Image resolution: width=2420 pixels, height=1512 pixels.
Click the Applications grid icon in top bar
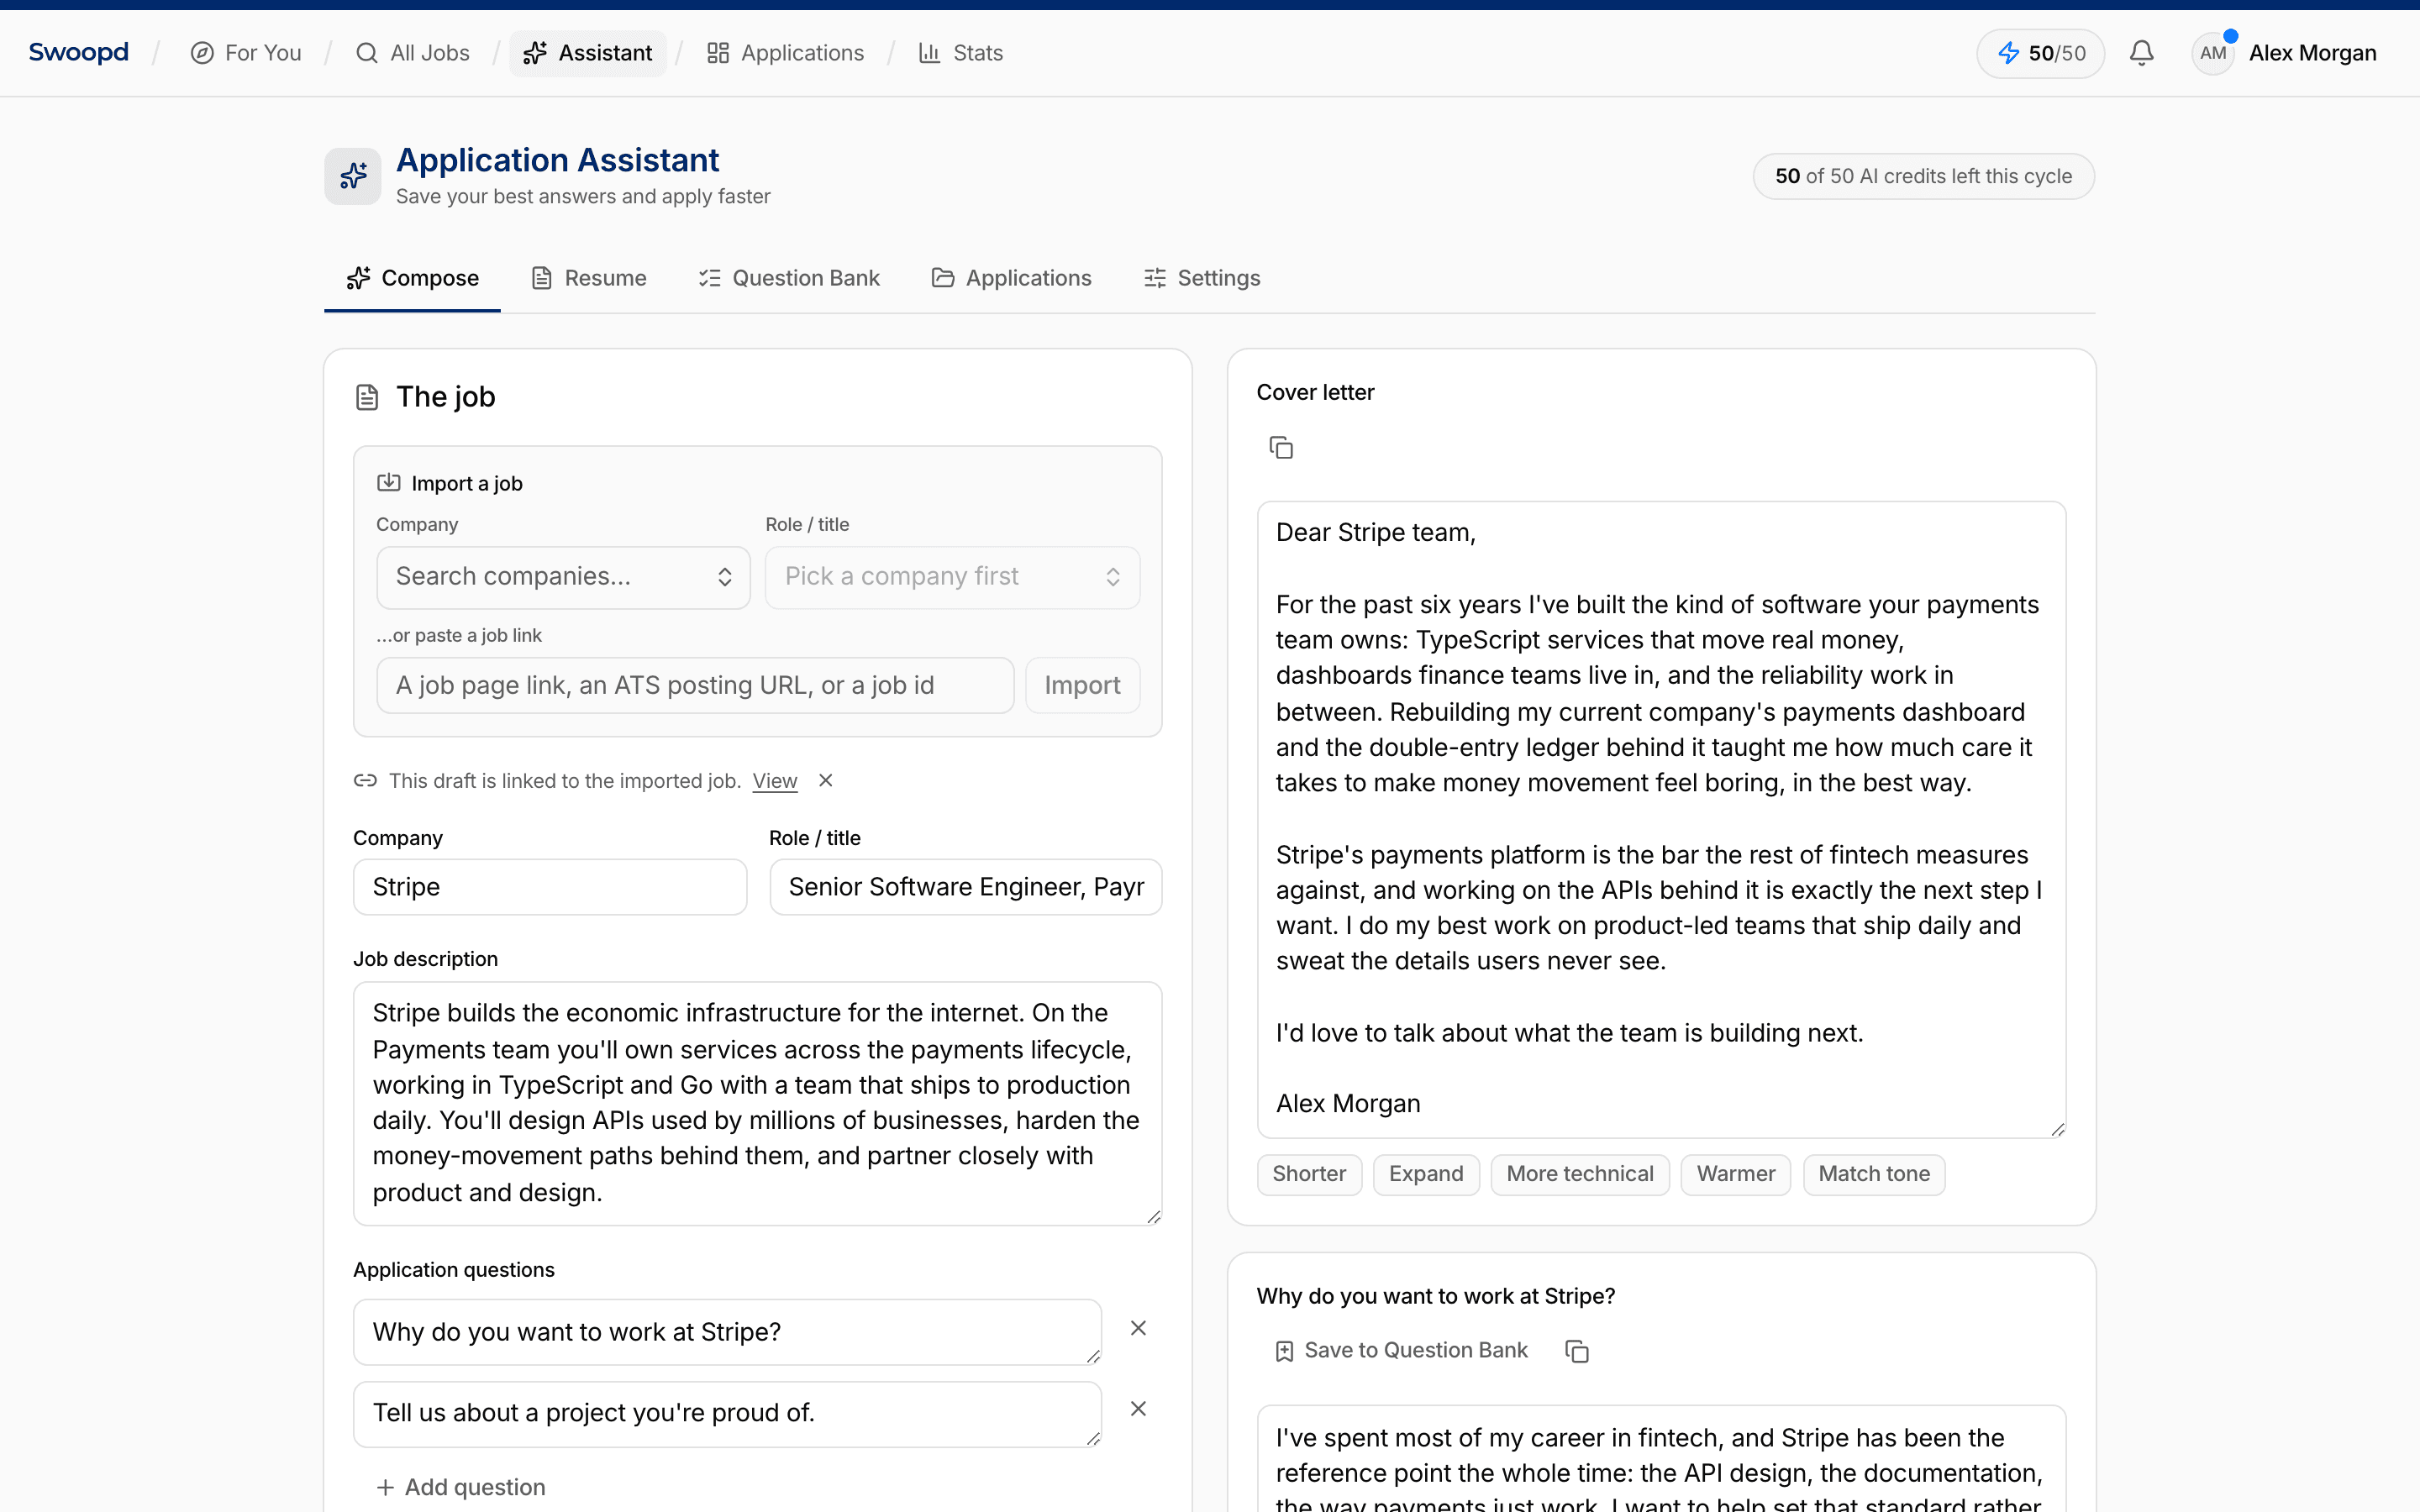(x=717, y=53)
